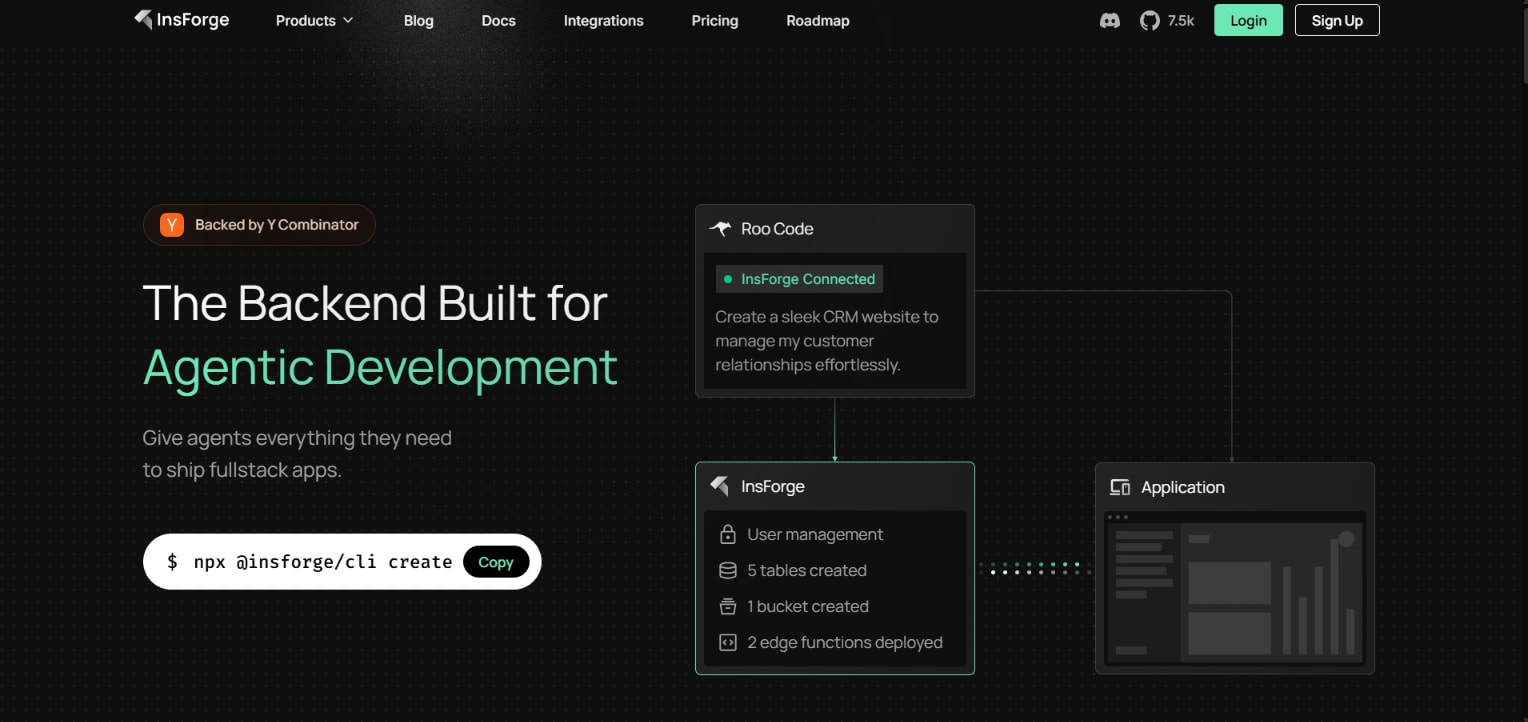The height and width of the screenshot is (722, 1528).
Task: Open the Blog page
Action: [x=419, y=20]
